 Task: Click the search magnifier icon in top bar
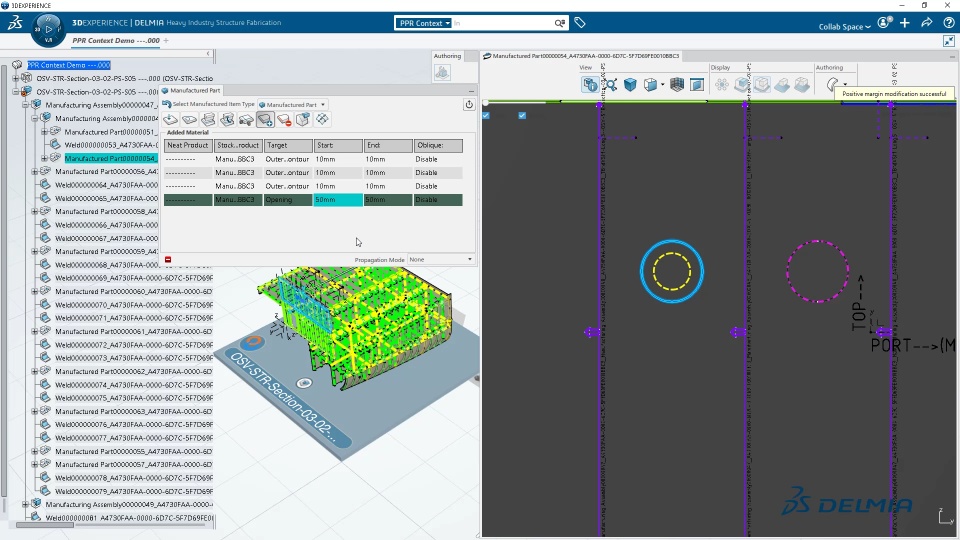560,23
